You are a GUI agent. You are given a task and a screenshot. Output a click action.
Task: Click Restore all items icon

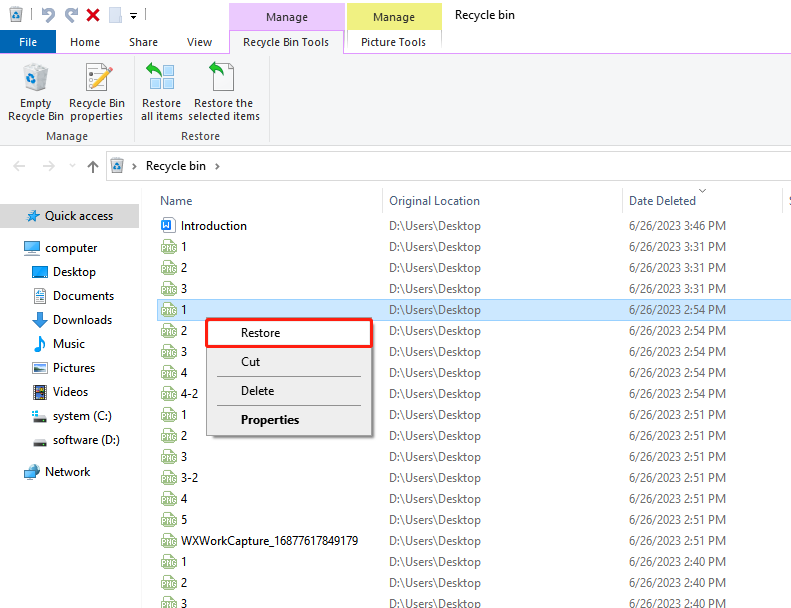[161, 77]
